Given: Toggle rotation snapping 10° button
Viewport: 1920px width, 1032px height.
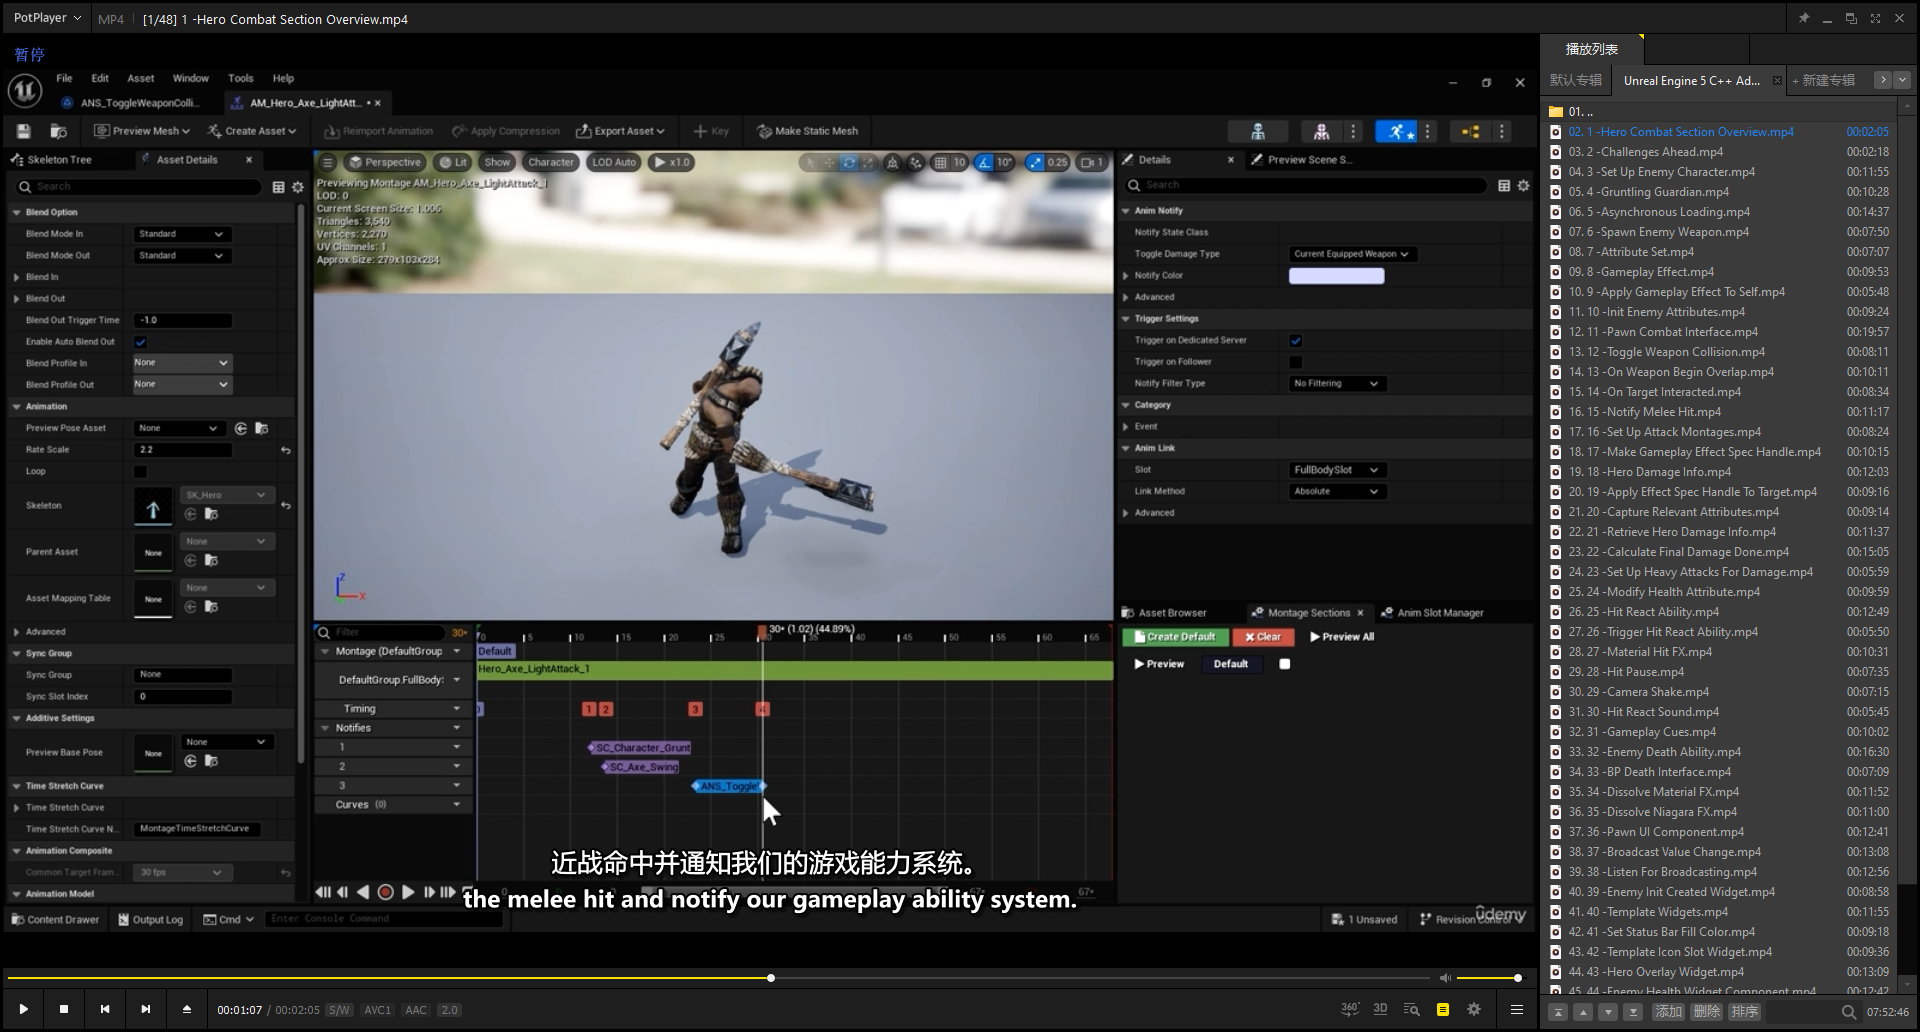Looking at the screenshot, I should coord(995,162).
